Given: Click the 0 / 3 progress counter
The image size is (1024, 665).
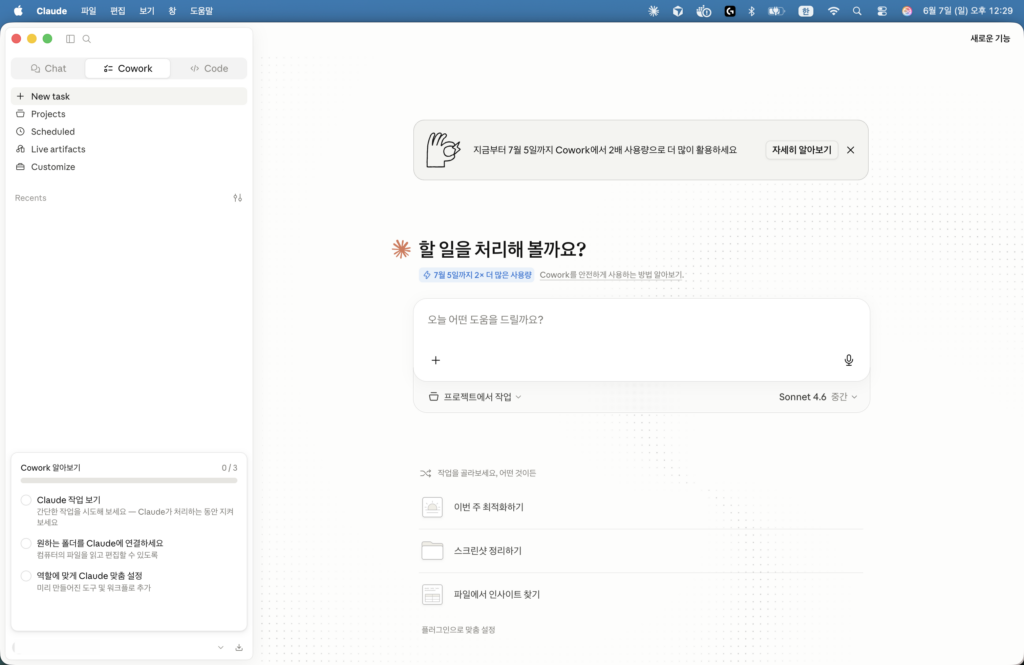Looking at the screenshot, I should pyautogui.click(x=229, y=468).
